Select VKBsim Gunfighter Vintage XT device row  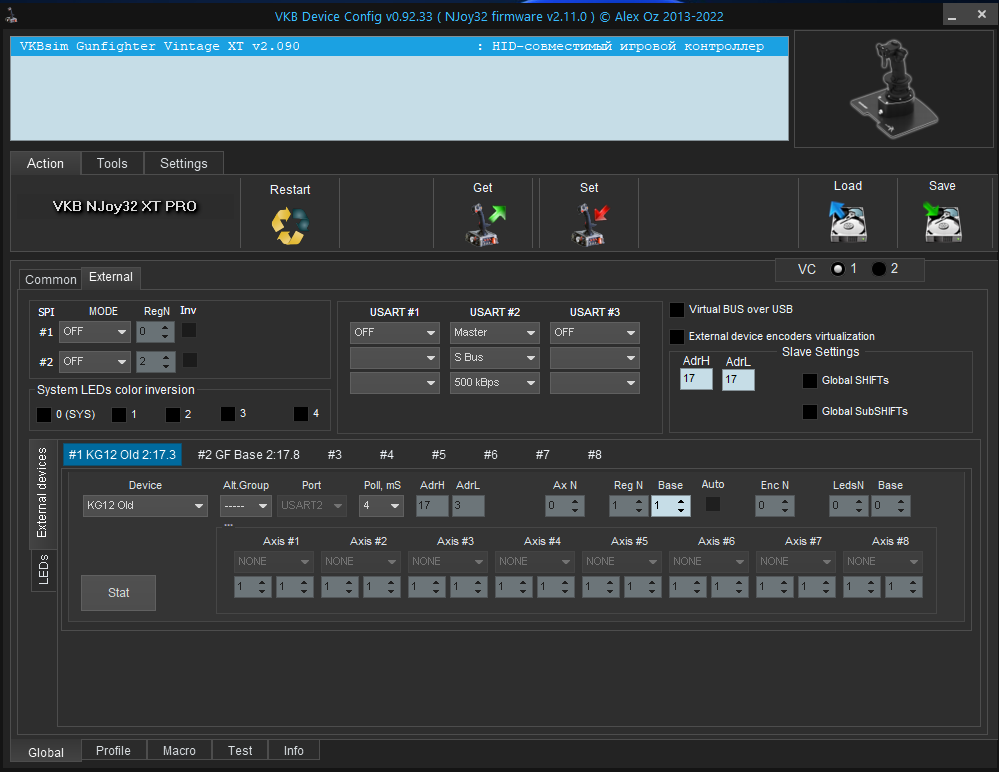pyautogui.click(x=399, y=46)
